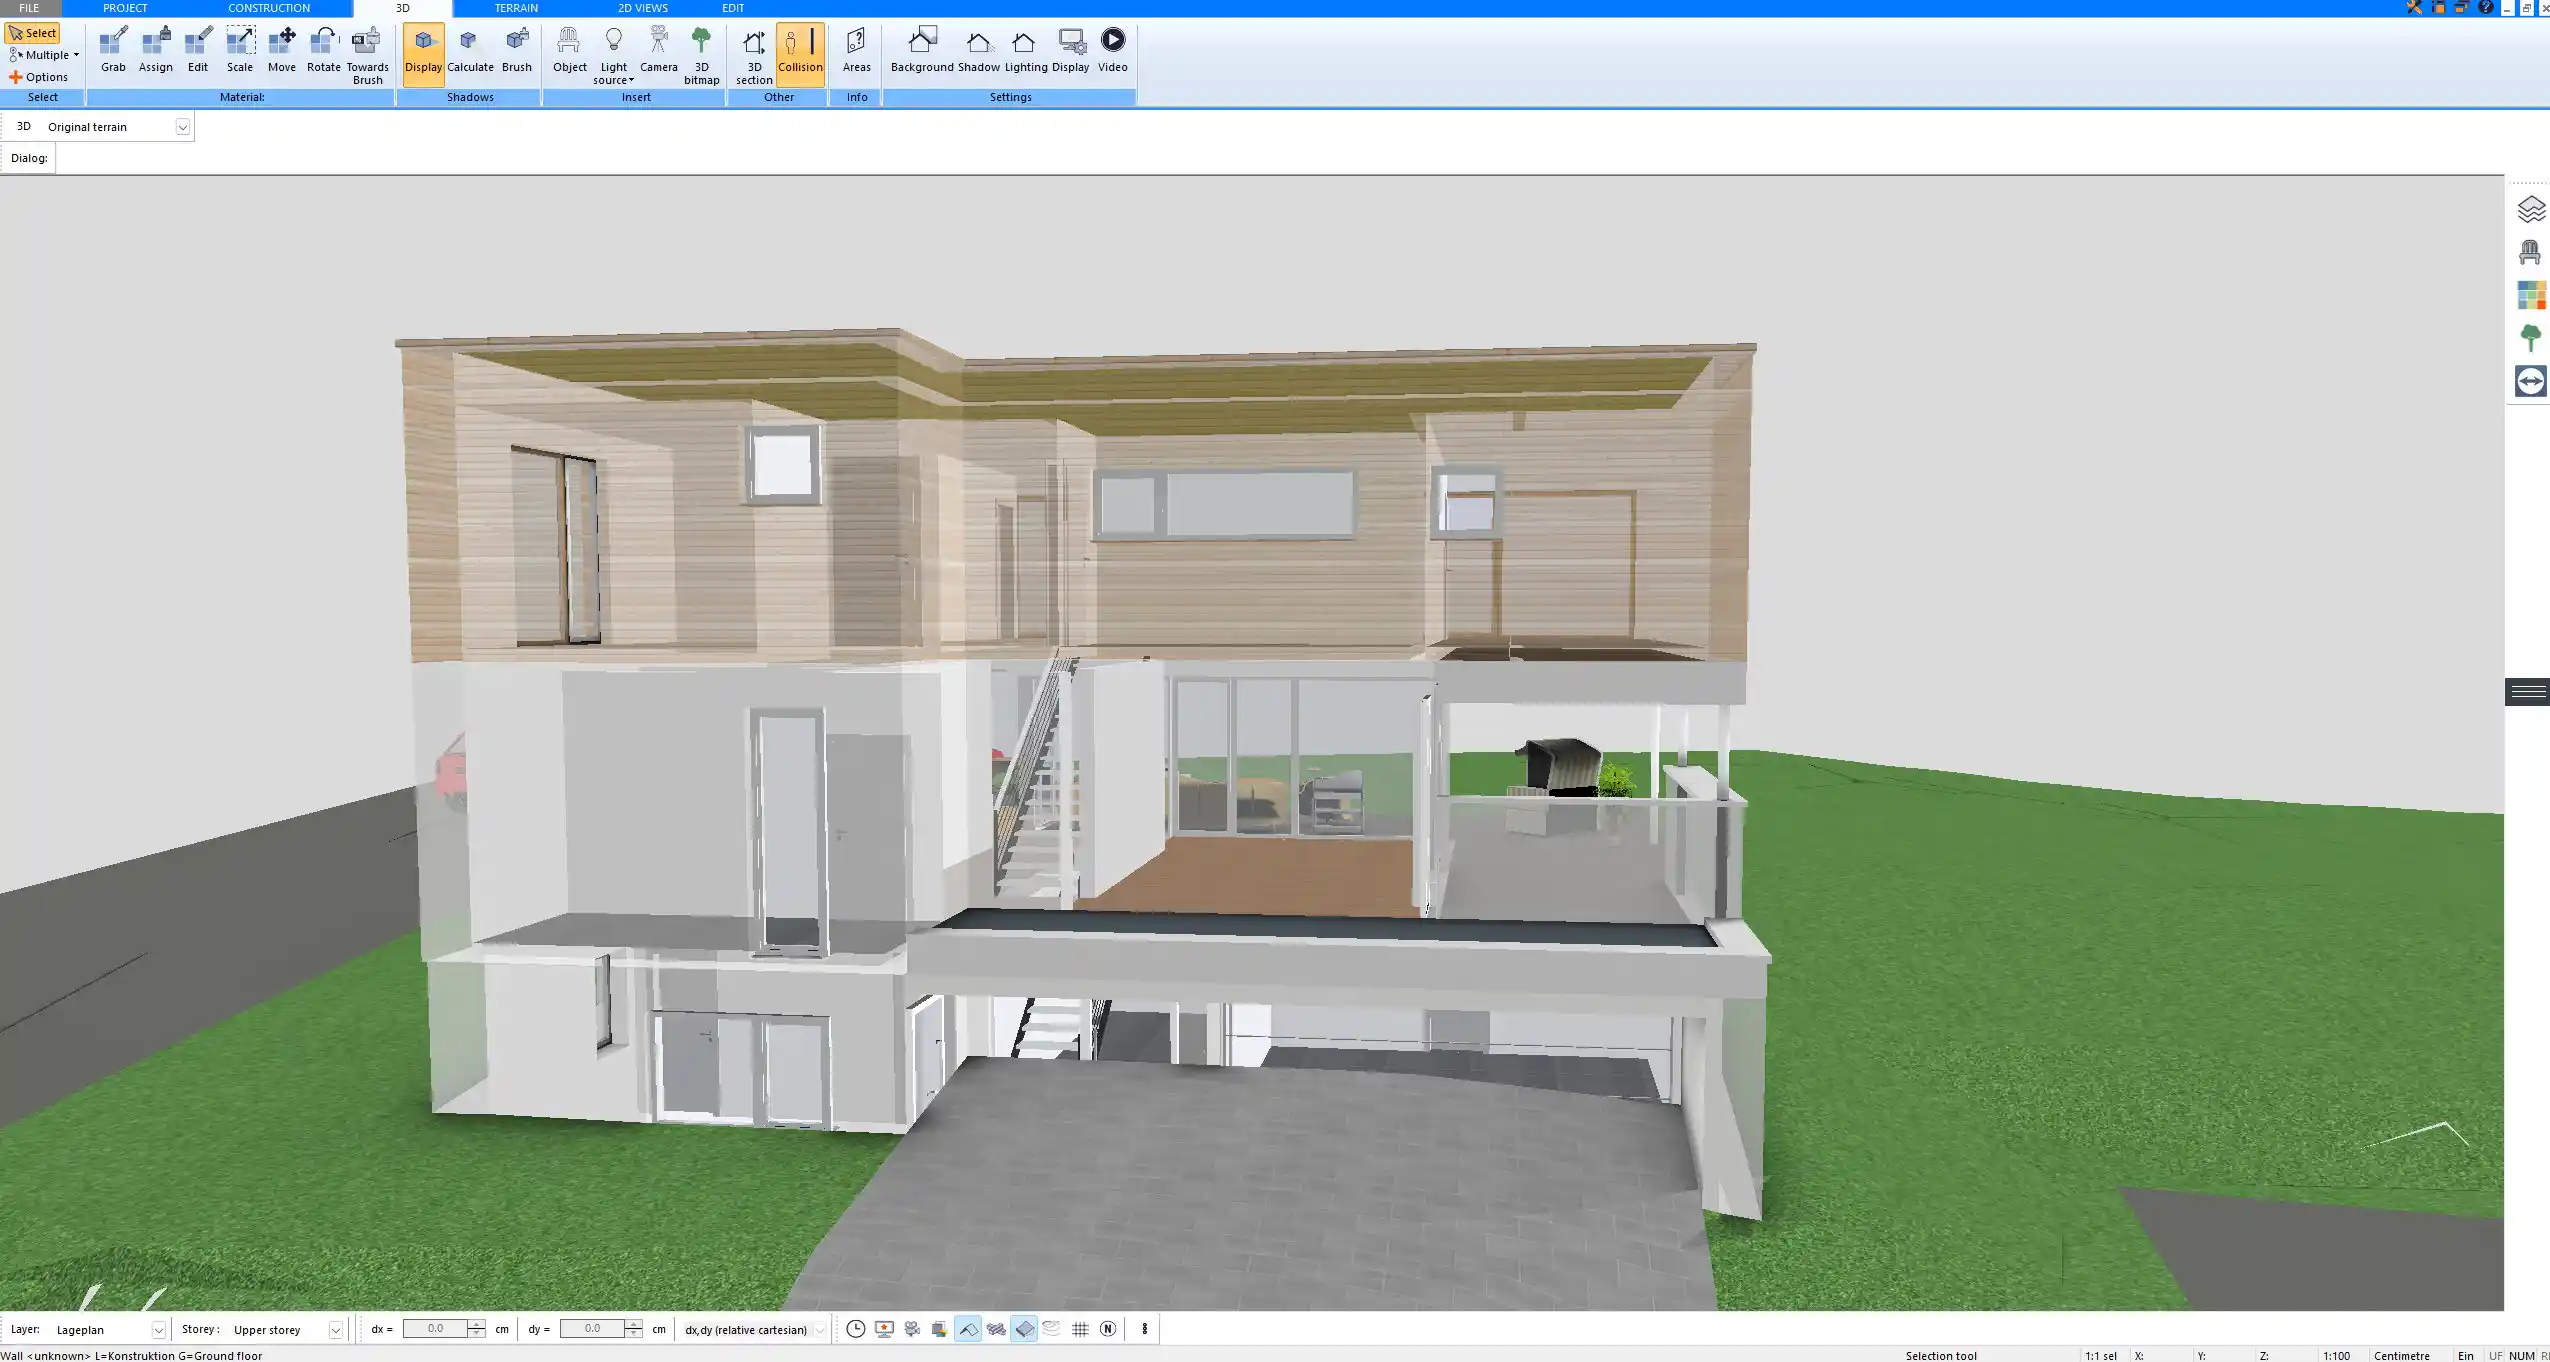This screenshot has width=2550, height=1362.
Task: Click the Calculate shadows icon
Action: pyautogui.click(x=470, y=50)
